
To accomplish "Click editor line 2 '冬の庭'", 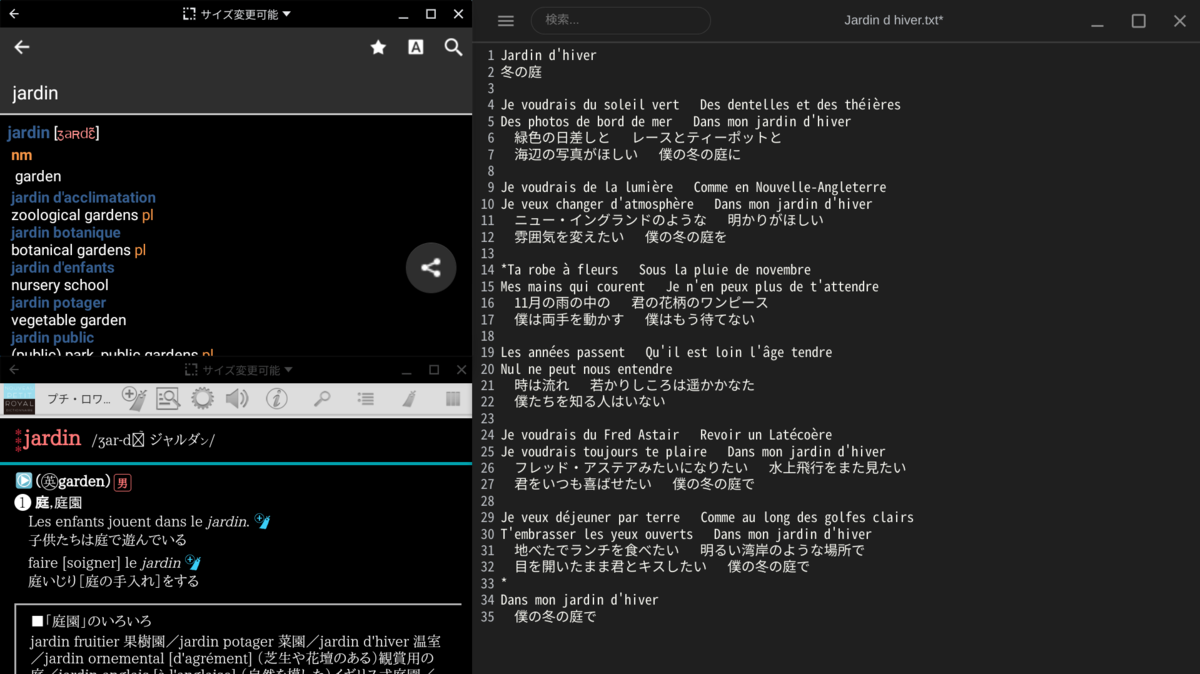I will 521,72.
